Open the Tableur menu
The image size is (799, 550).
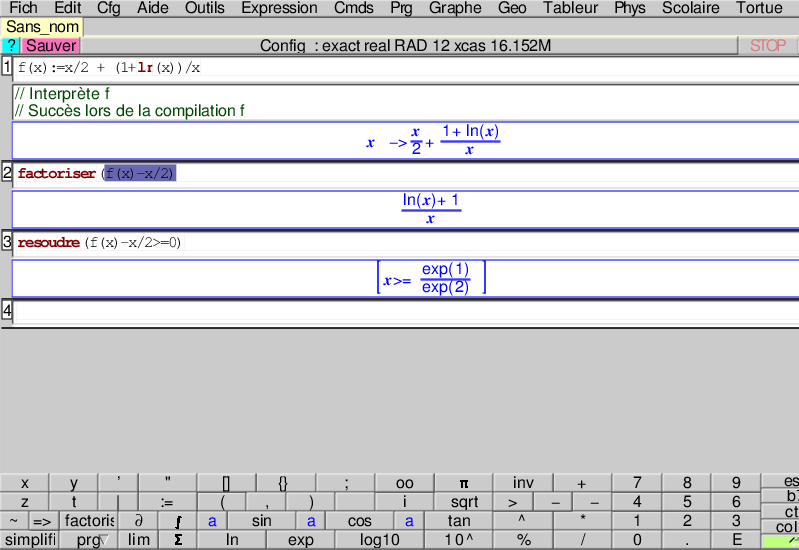(x=570, y=8)
